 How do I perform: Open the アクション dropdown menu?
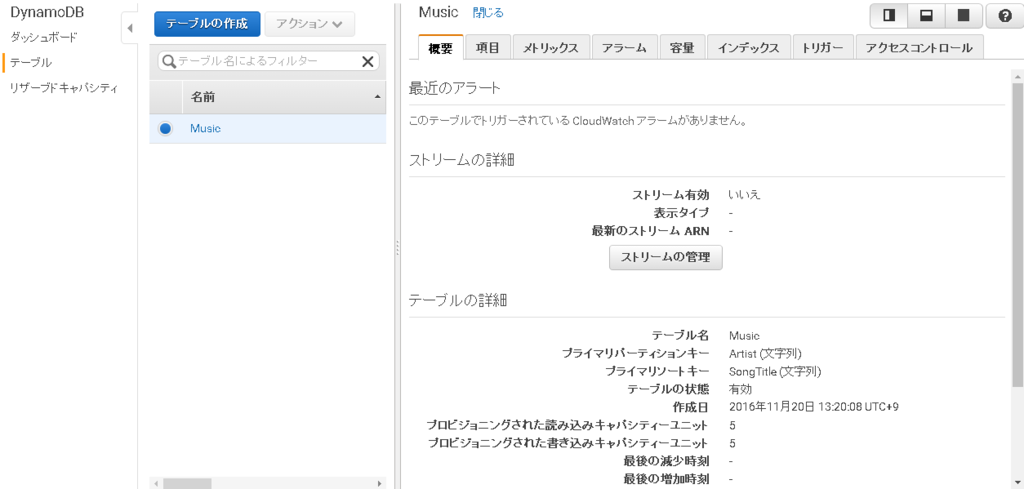[x=310, y=24]
